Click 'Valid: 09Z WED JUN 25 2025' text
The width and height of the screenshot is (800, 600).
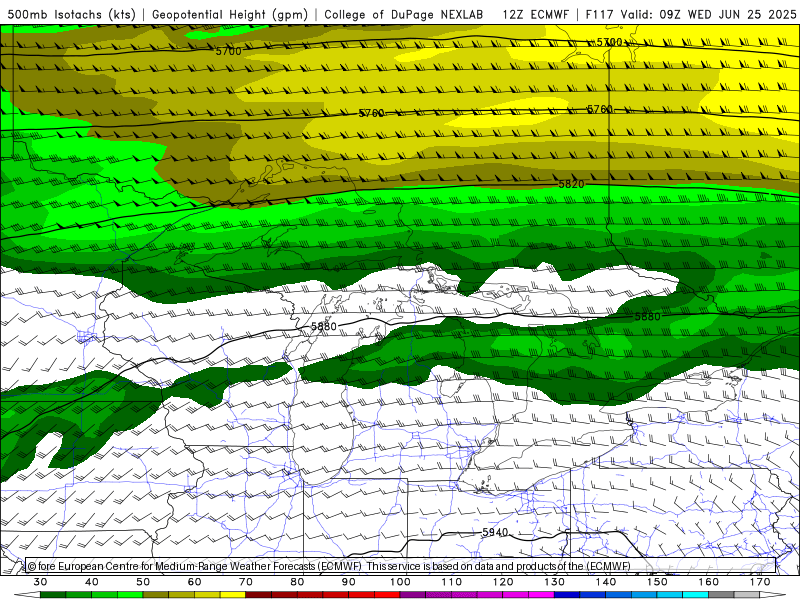(708, 15)
